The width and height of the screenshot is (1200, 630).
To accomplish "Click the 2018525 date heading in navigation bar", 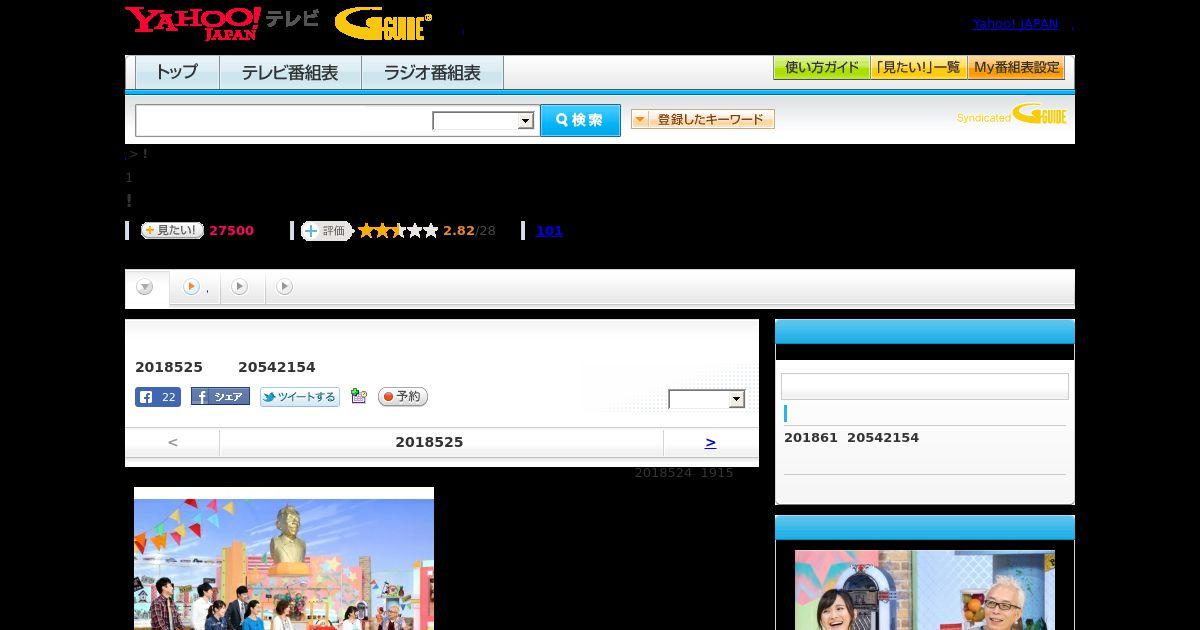I will point(429,442).
